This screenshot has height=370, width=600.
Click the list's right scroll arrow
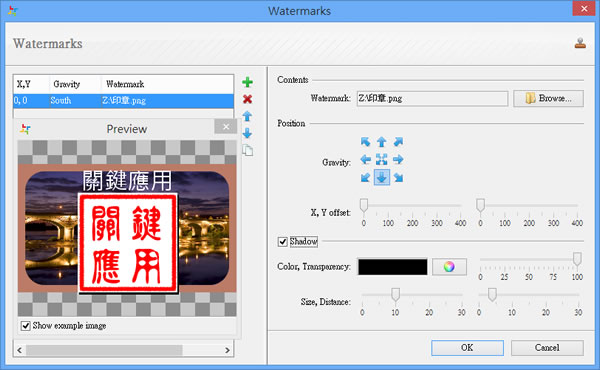(227, 350)
